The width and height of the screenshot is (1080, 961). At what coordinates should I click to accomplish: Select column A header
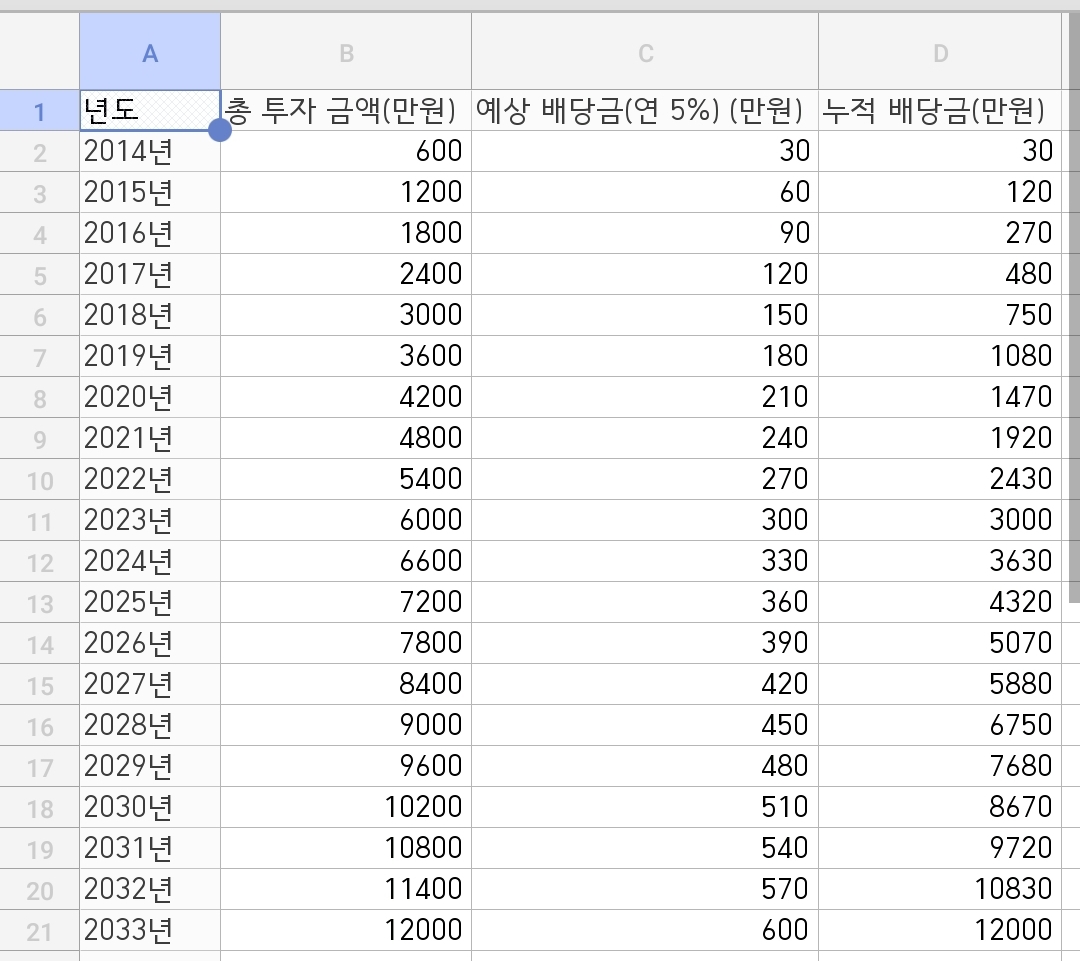[150, 52]
